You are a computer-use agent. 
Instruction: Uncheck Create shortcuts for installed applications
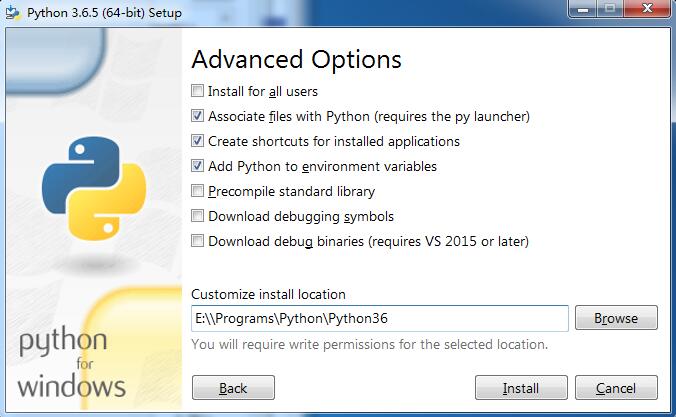point(197,141)
